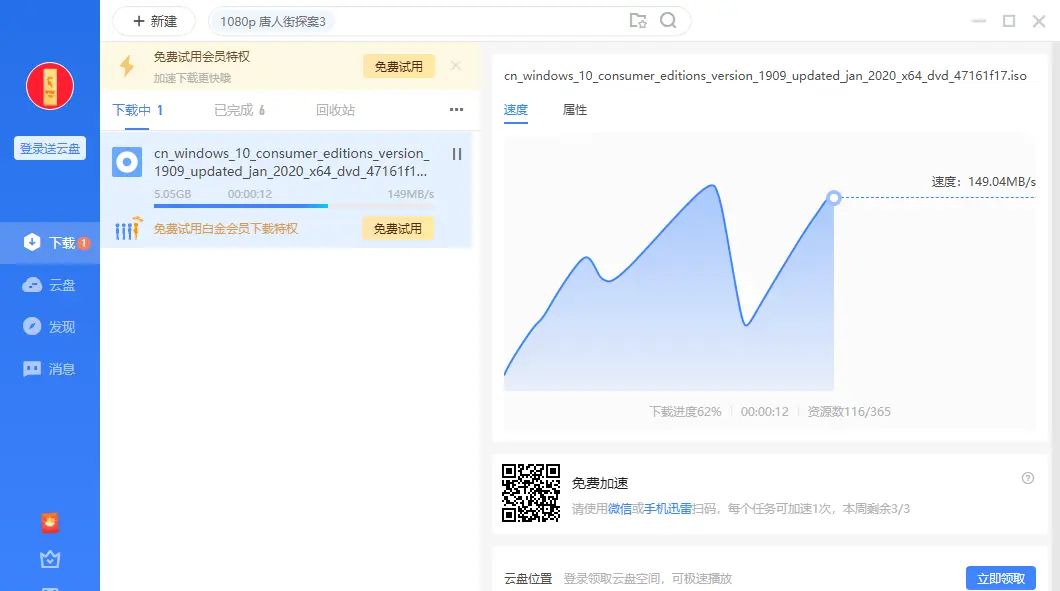Switch to the 速度 tab in details

click(x=516, y=110)
